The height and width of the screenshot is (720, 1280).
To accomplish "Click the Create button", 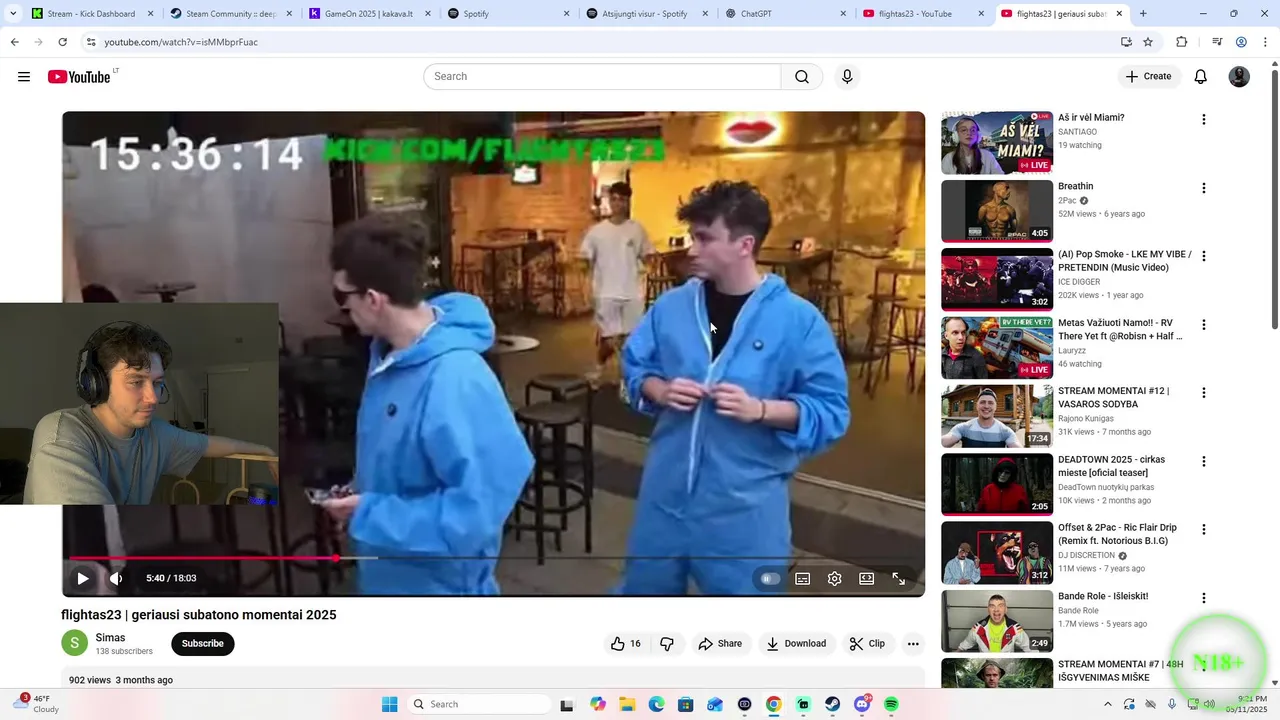I will pos(1148,77).
